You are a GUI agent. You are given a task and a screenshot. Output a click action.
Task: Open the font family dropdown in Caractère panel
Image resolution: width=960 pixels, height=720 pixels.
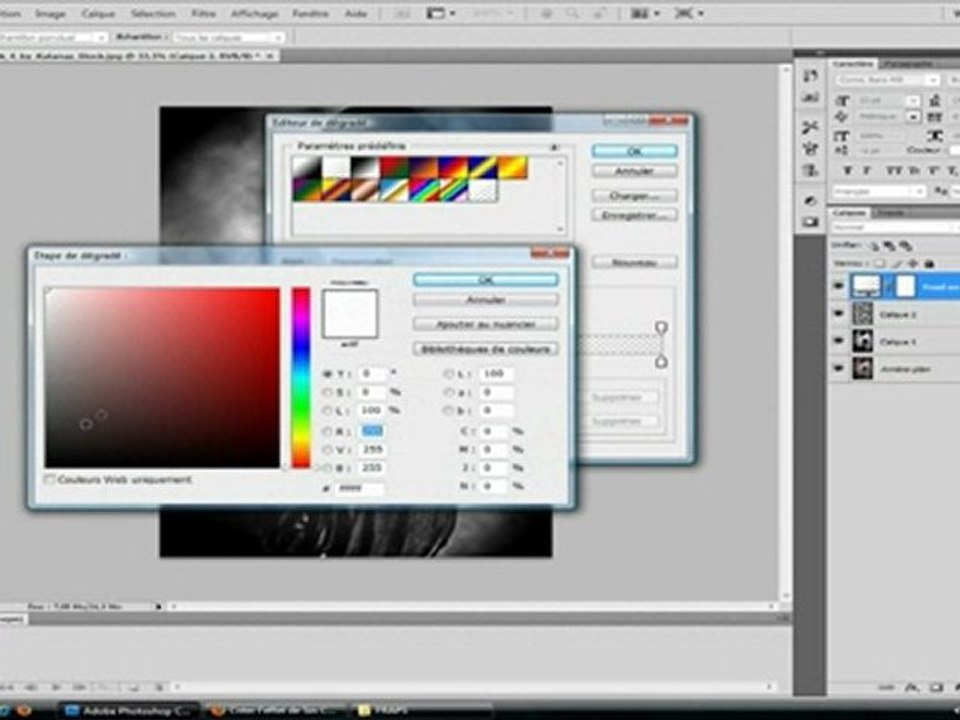coord(932,80)
